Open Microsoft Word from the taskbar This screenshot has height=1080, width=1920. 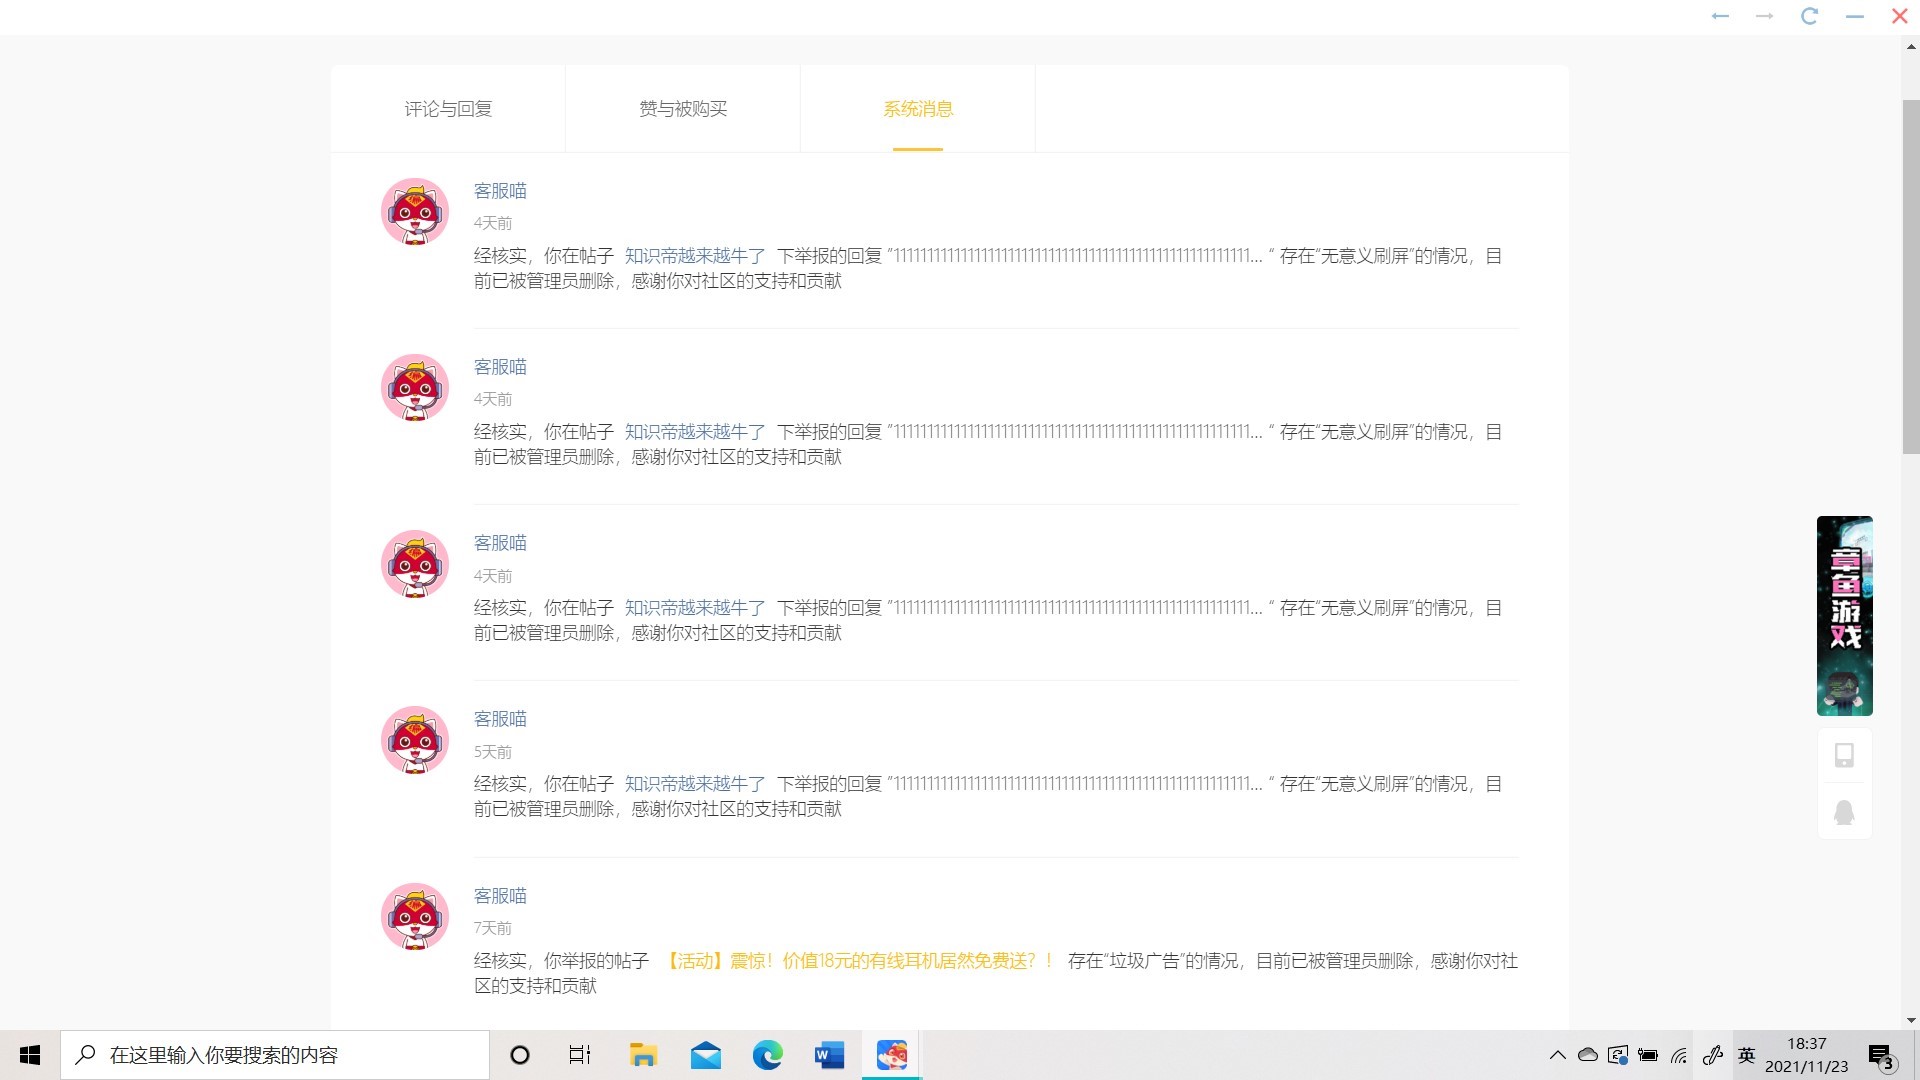[x=830, y=1055]
